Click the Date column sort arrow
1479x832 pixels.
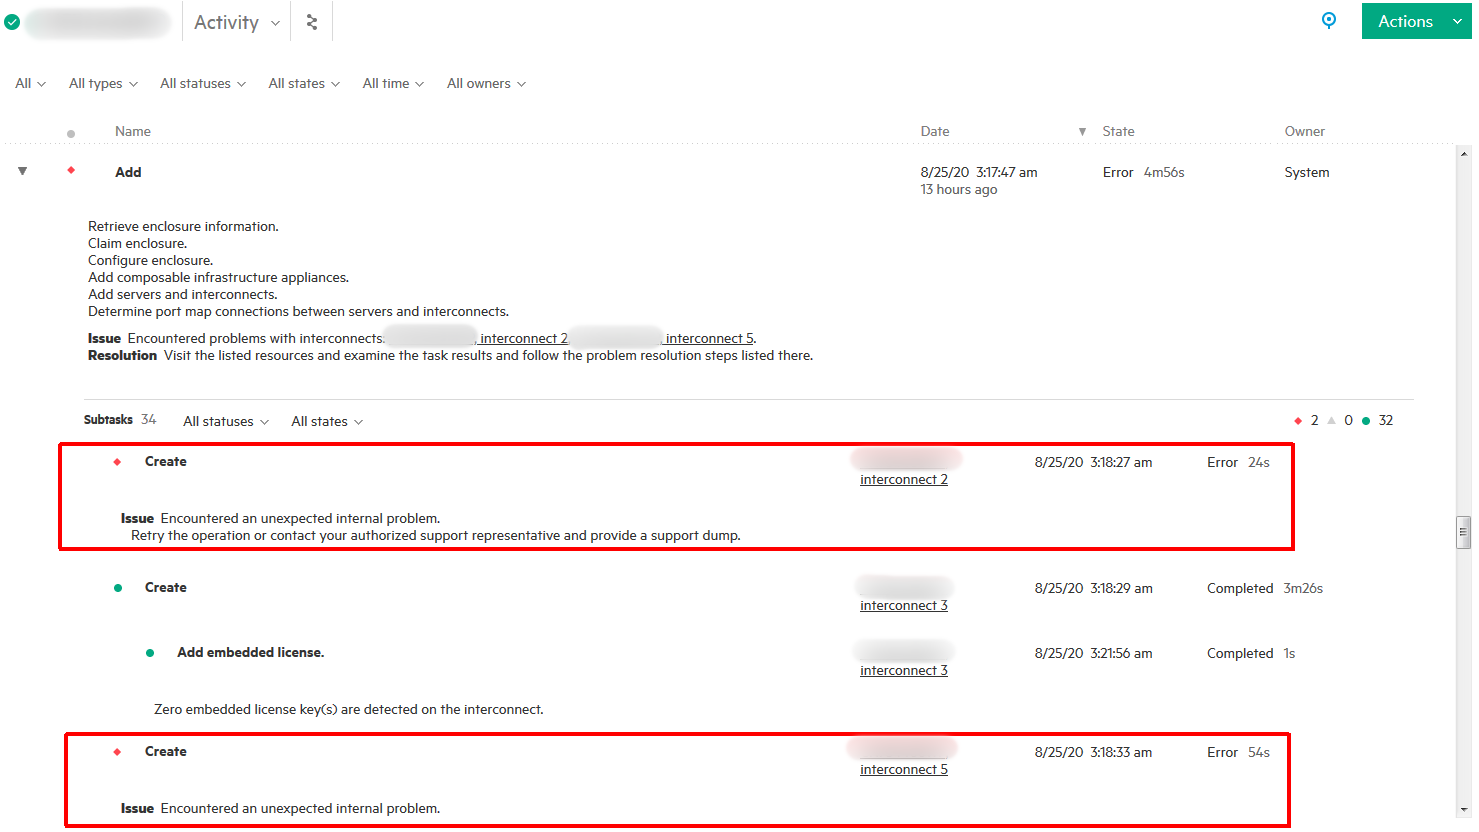[1081, 131]
